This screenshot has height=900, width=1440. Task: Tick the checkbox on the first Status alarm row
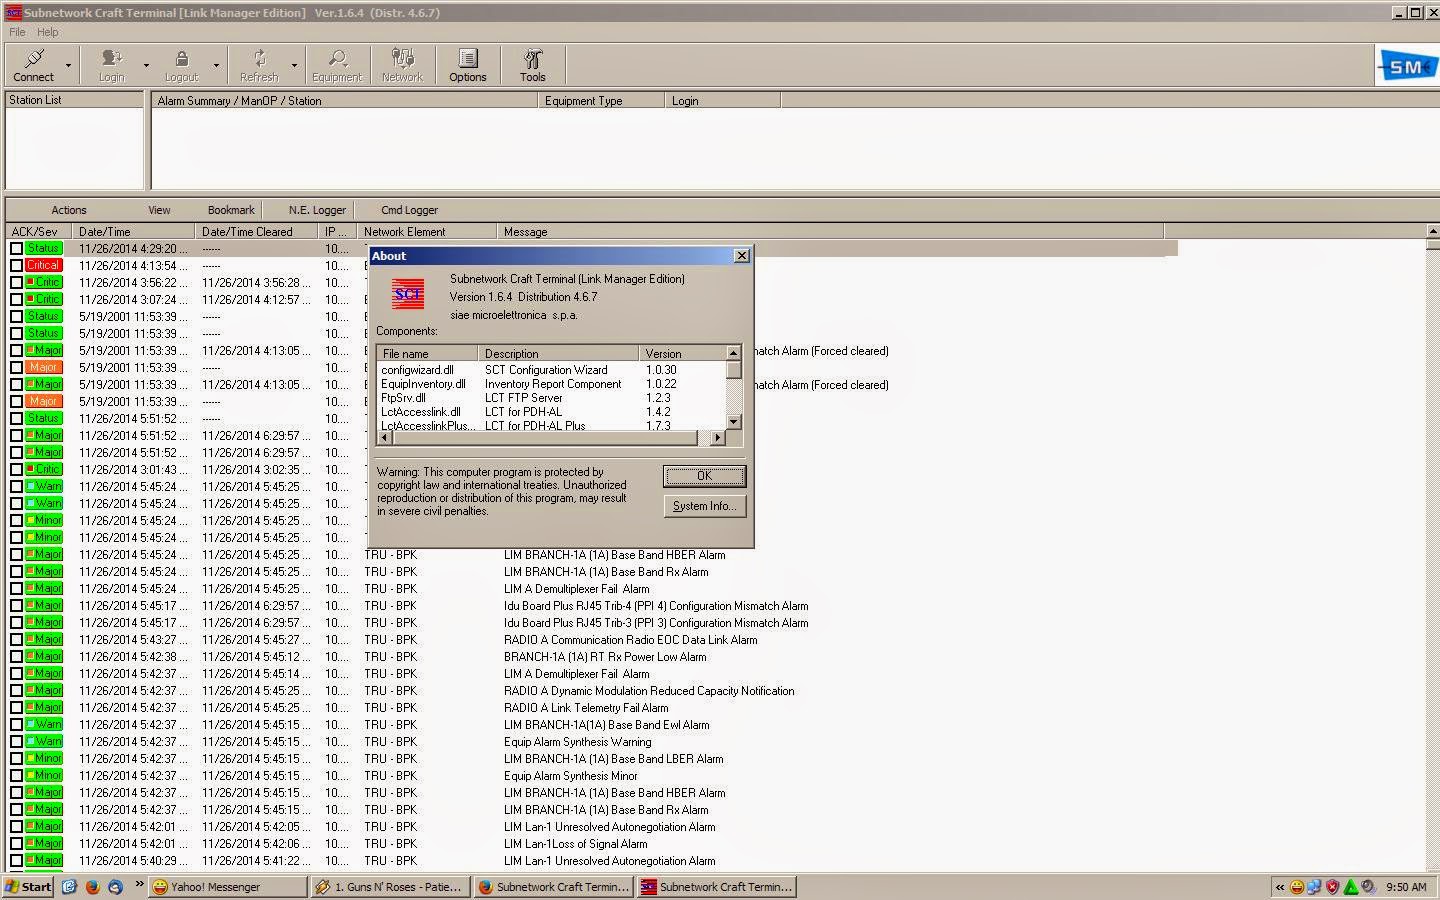coord(16,248)
